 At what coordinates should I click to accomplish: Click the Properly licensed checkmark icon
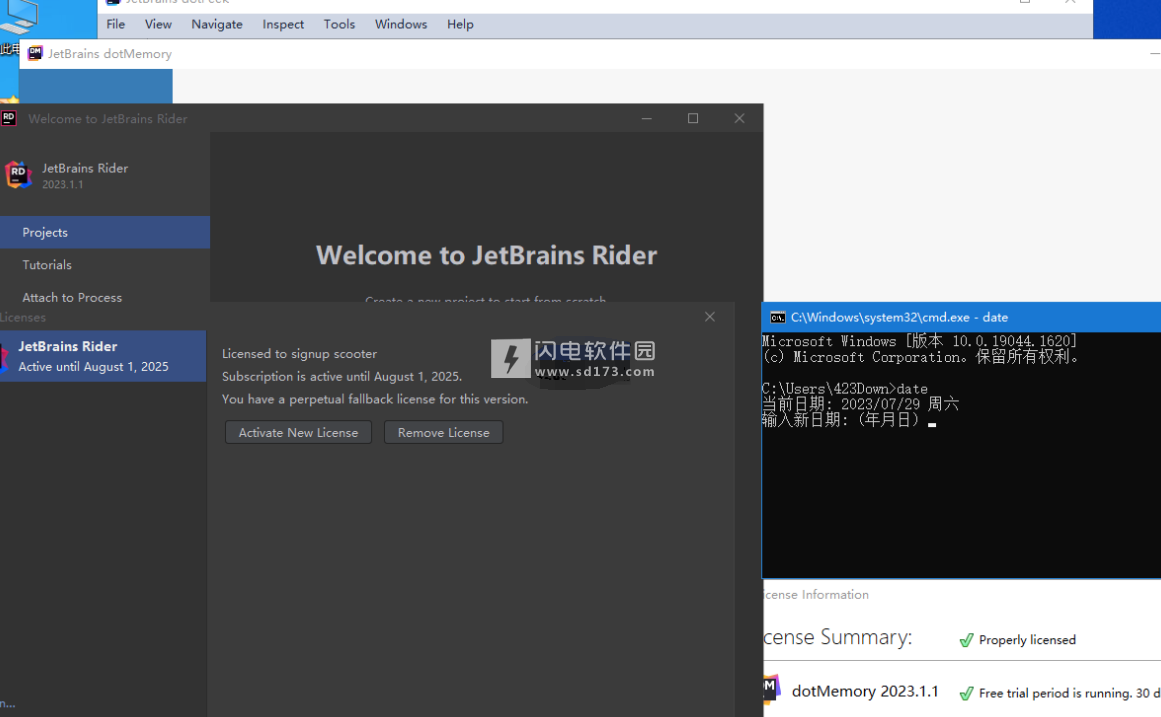click(x=966, y=640)
